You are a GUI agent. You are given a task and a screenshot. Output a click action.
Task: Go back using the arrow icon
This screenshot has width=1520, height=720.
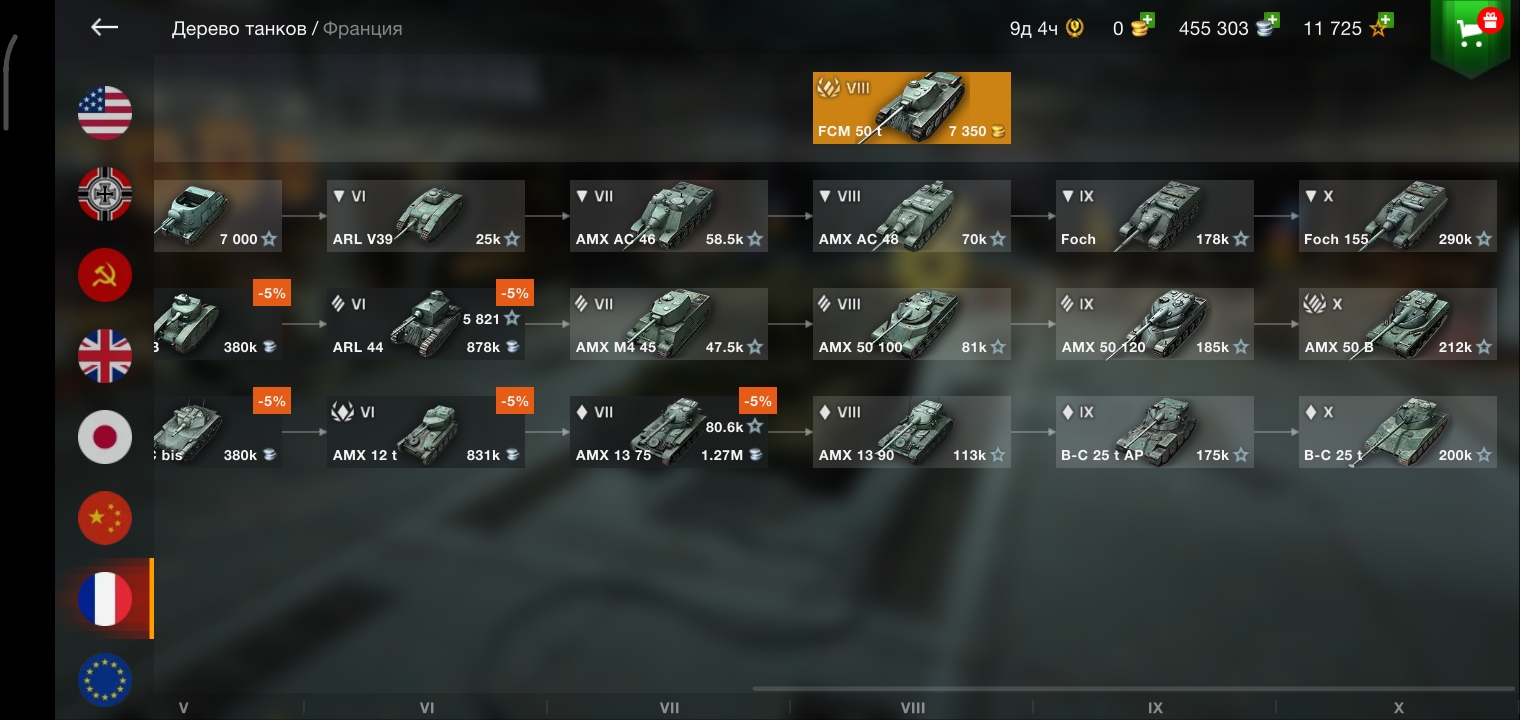[105, 28]
